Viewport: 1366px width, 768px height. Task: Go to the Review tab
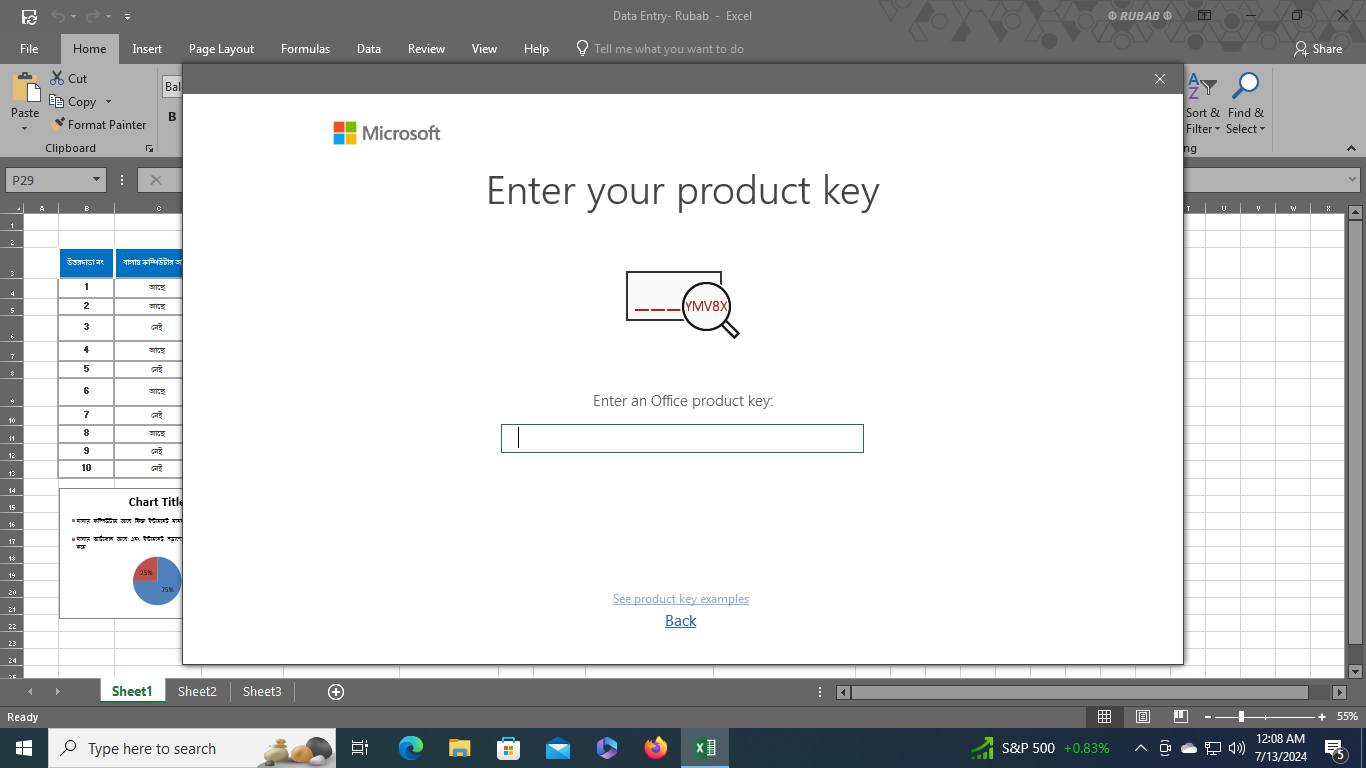coord(426,48)
